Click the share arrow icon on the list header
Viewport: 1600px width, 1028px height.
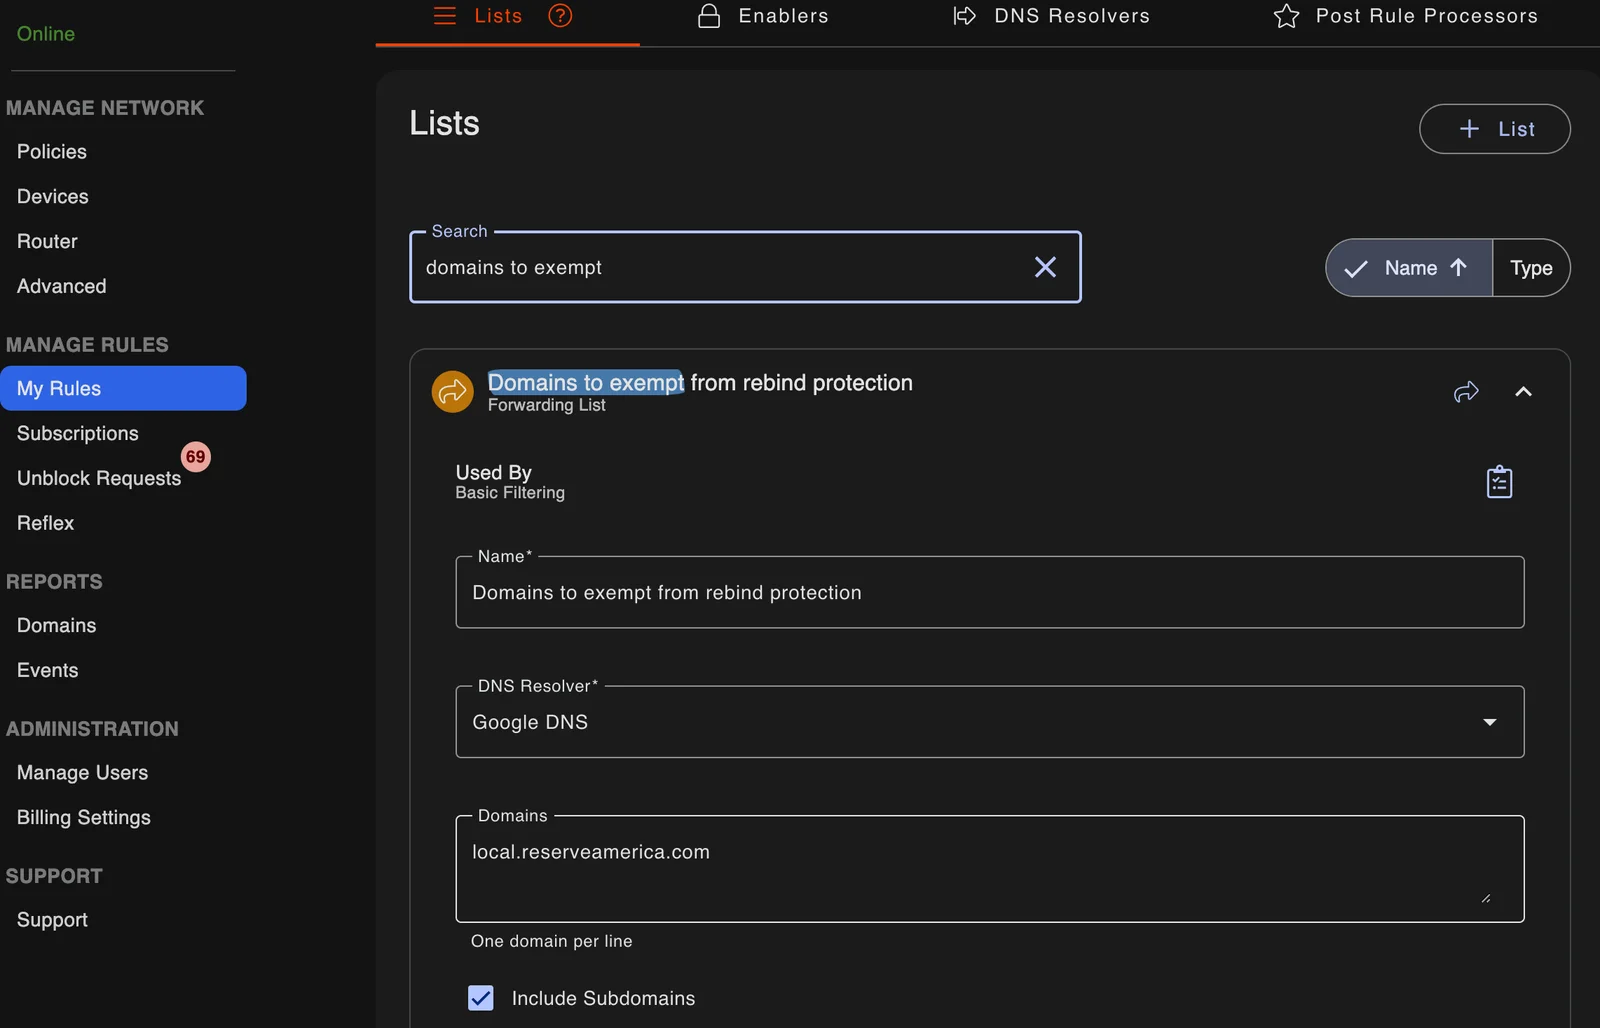point(1466,391)
